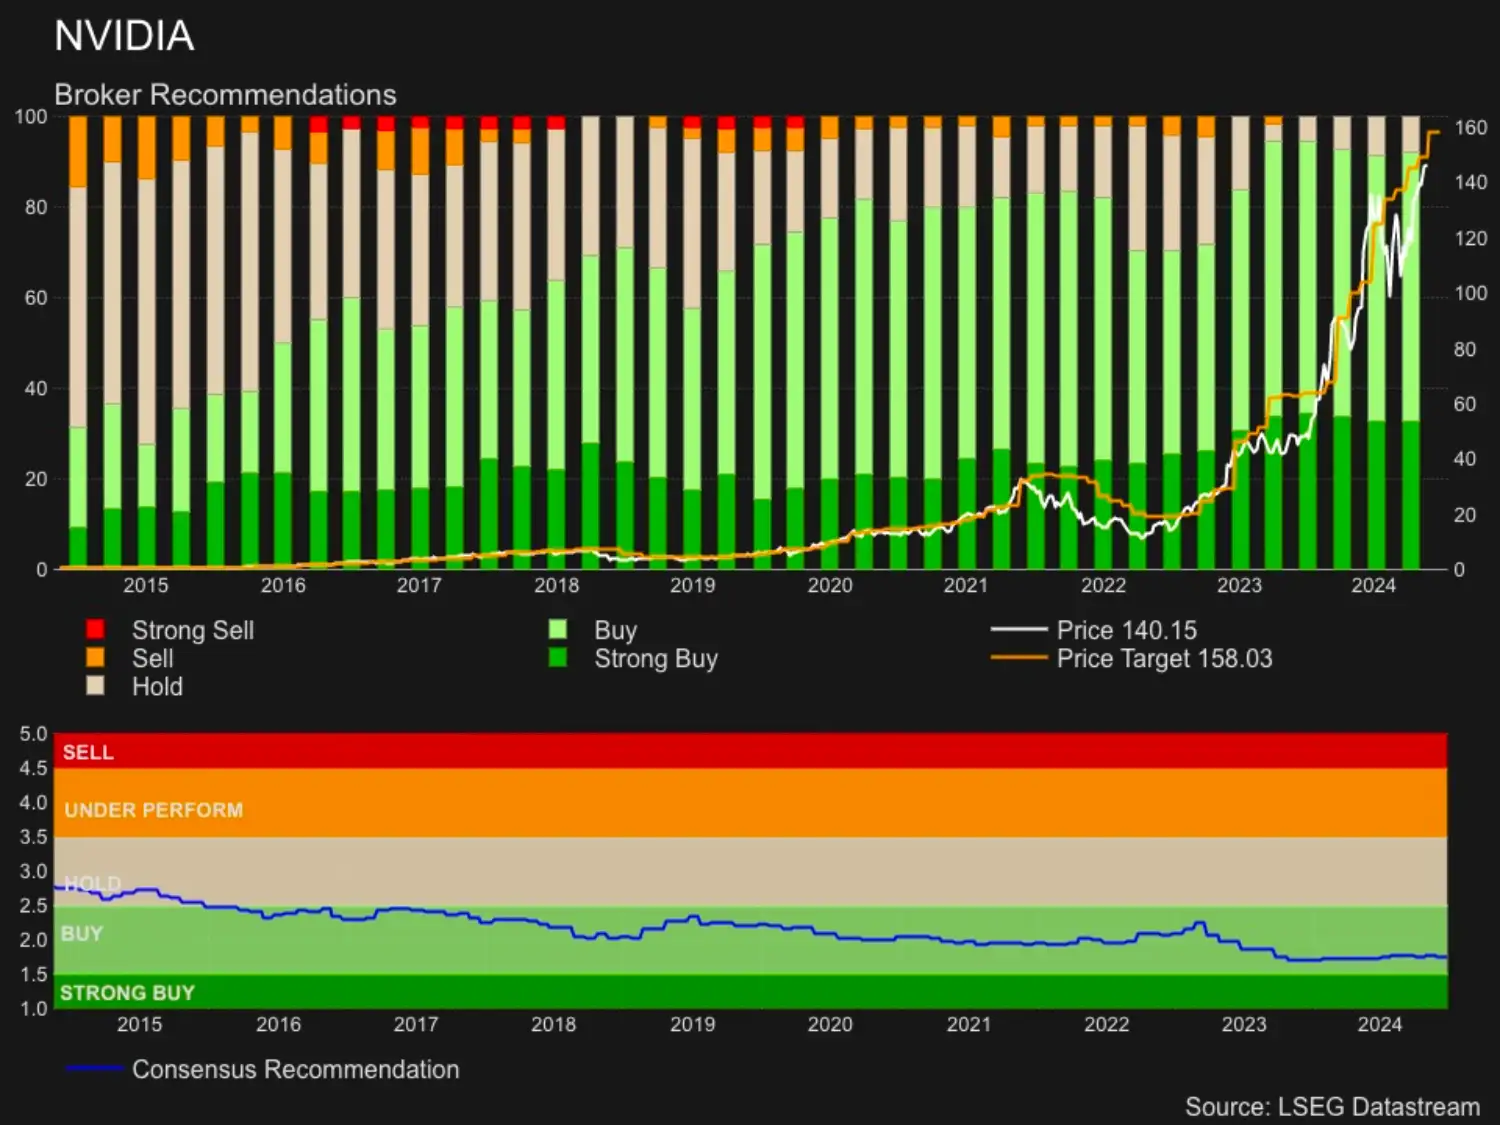
Task: Select the 'Hold' label in the legend
Action: pyautogui.click(x=158, y=686)
